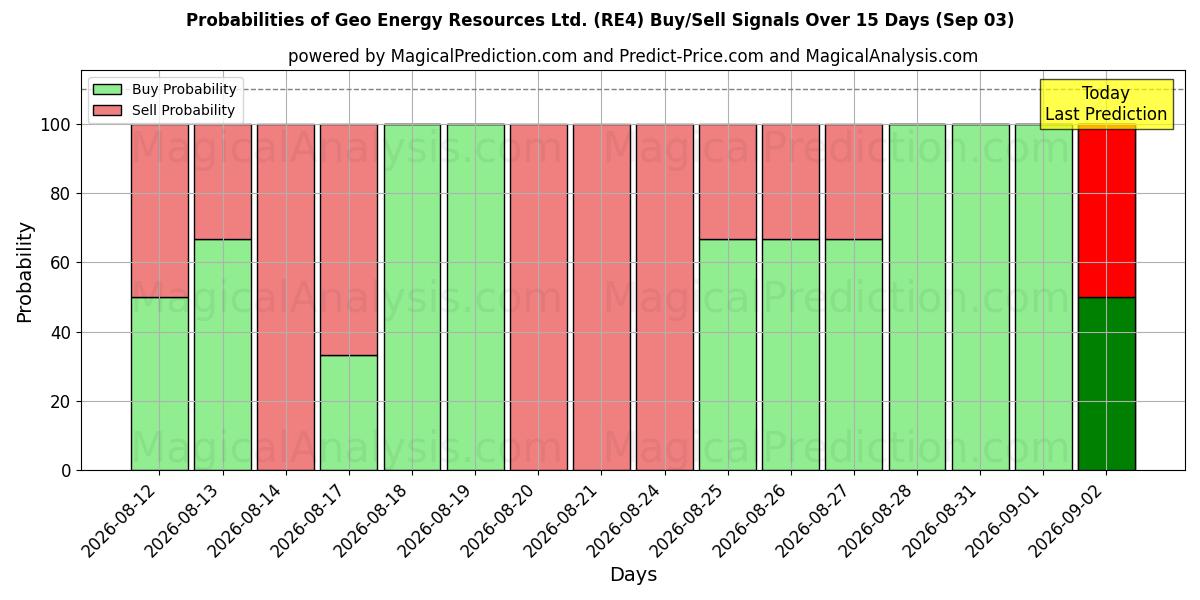The image size is (1200, 600).
Task: Click the Buy Probability legend swatch
Action: tap(107, 89)
